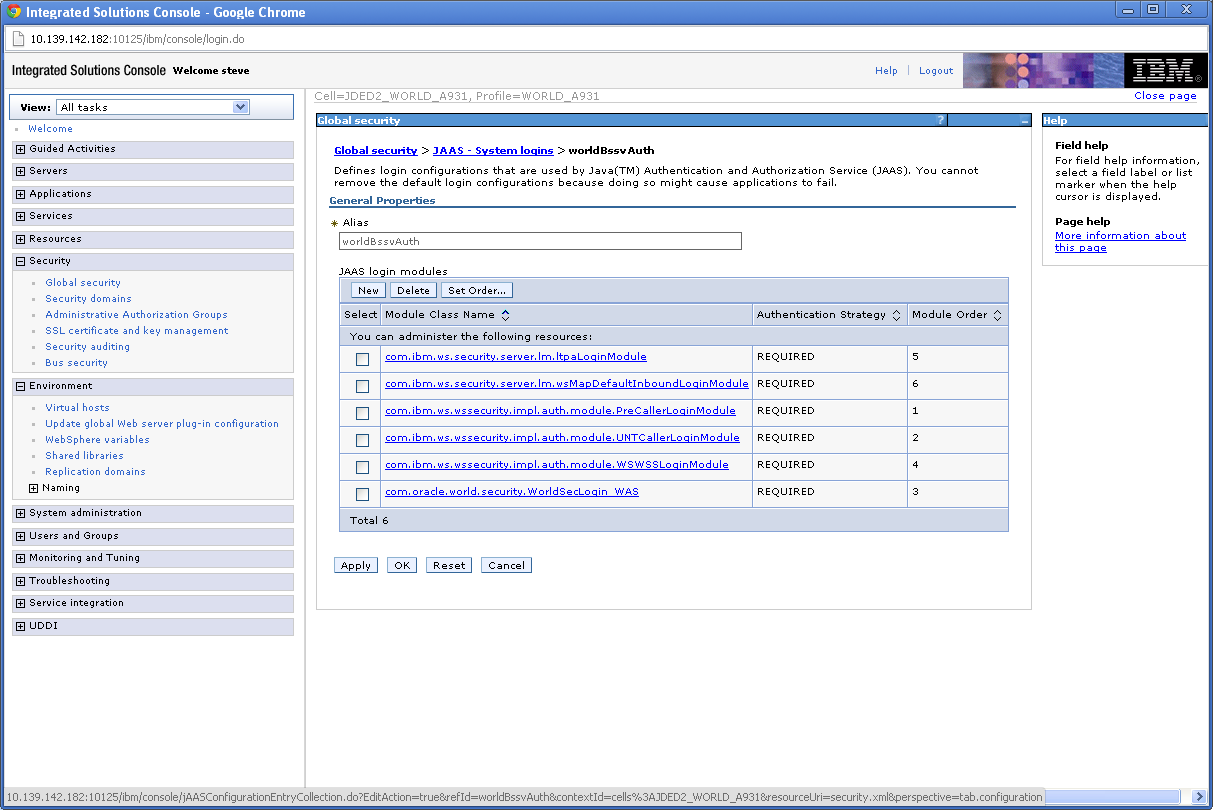Click the browser address bar URL

tap(138, 39)
